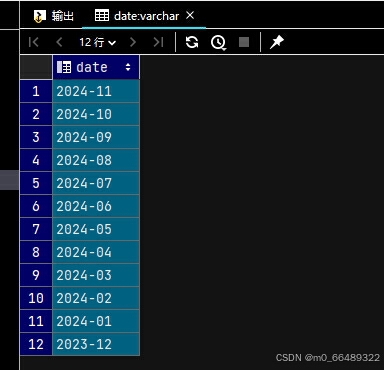Reload the query result data
384x370 pixels.
tap(192, 42)
